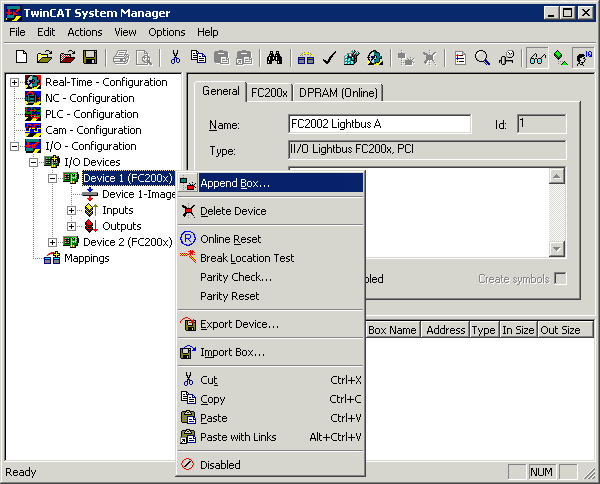The width and height of the screenshot is (600, 484).
Task: Click the I/O Devices tree node icon
Action: pyautogui.click(x=52, y=162)
